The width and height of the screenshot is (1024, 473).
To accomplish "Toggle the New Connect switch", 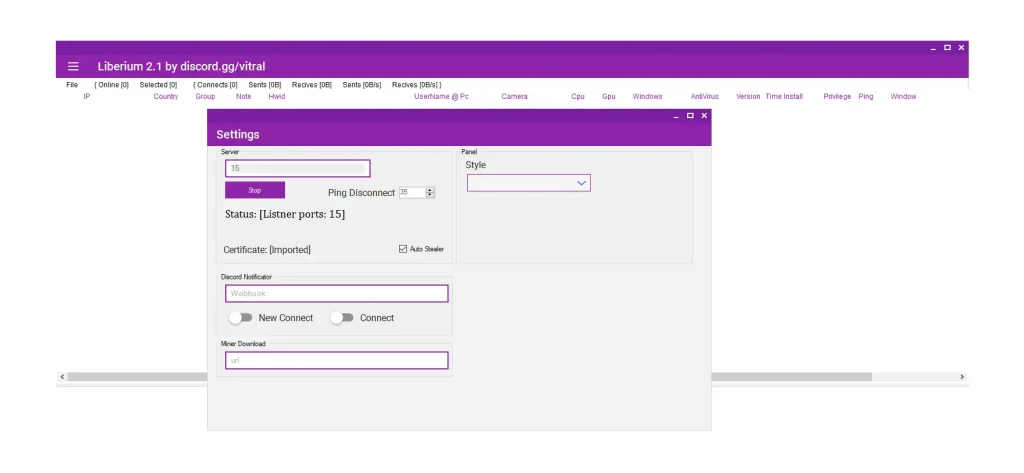I will (240, 318).
